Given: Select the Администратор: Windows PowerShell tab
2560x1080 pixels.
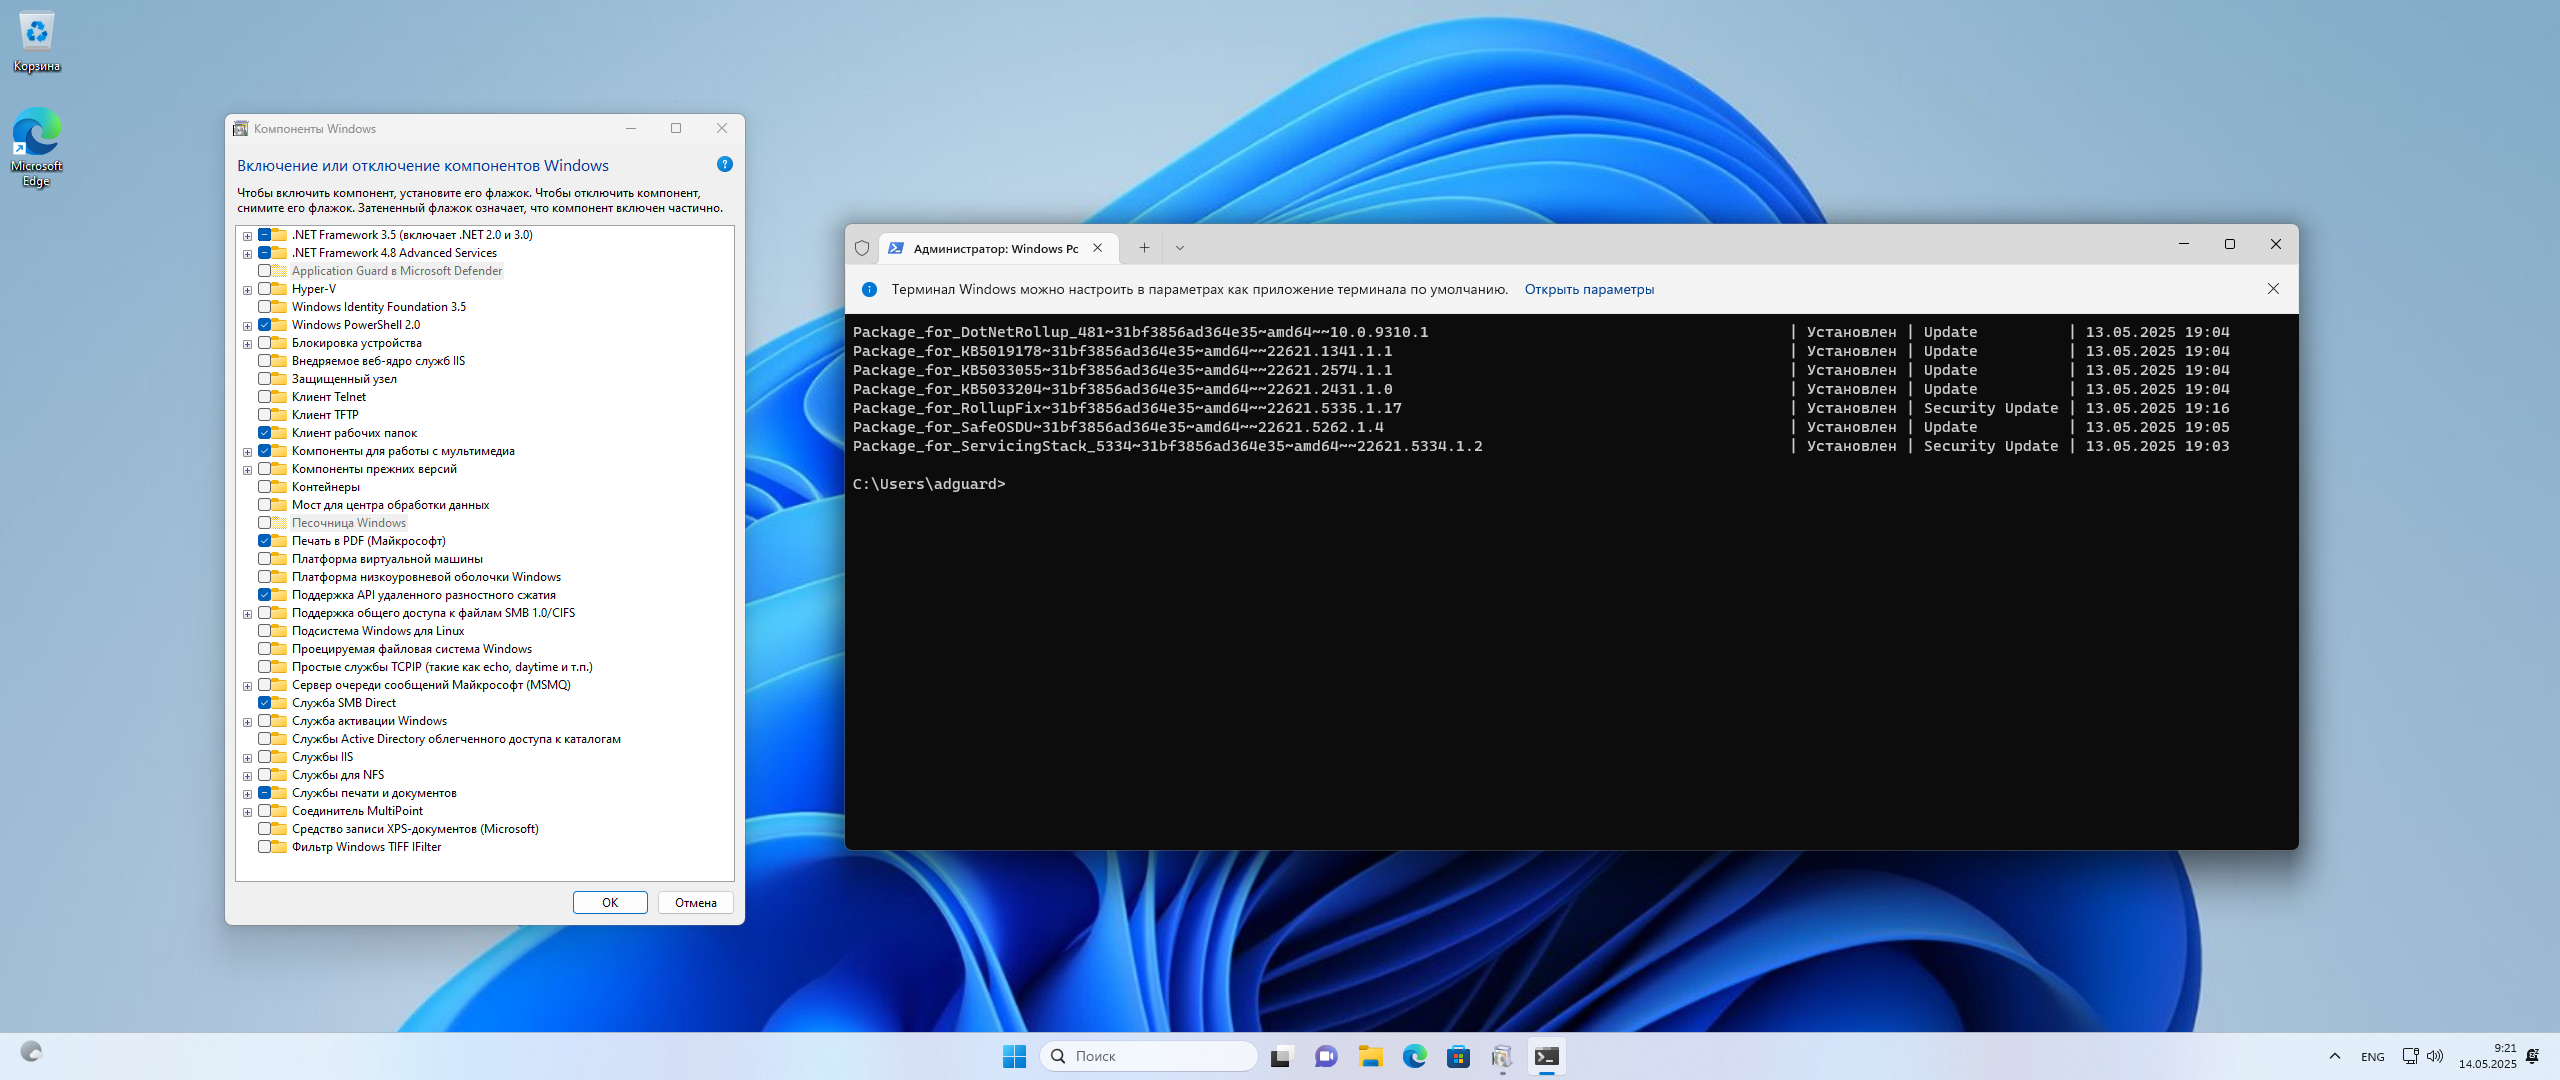Looking at the screenshot, I should pos(994,248).
